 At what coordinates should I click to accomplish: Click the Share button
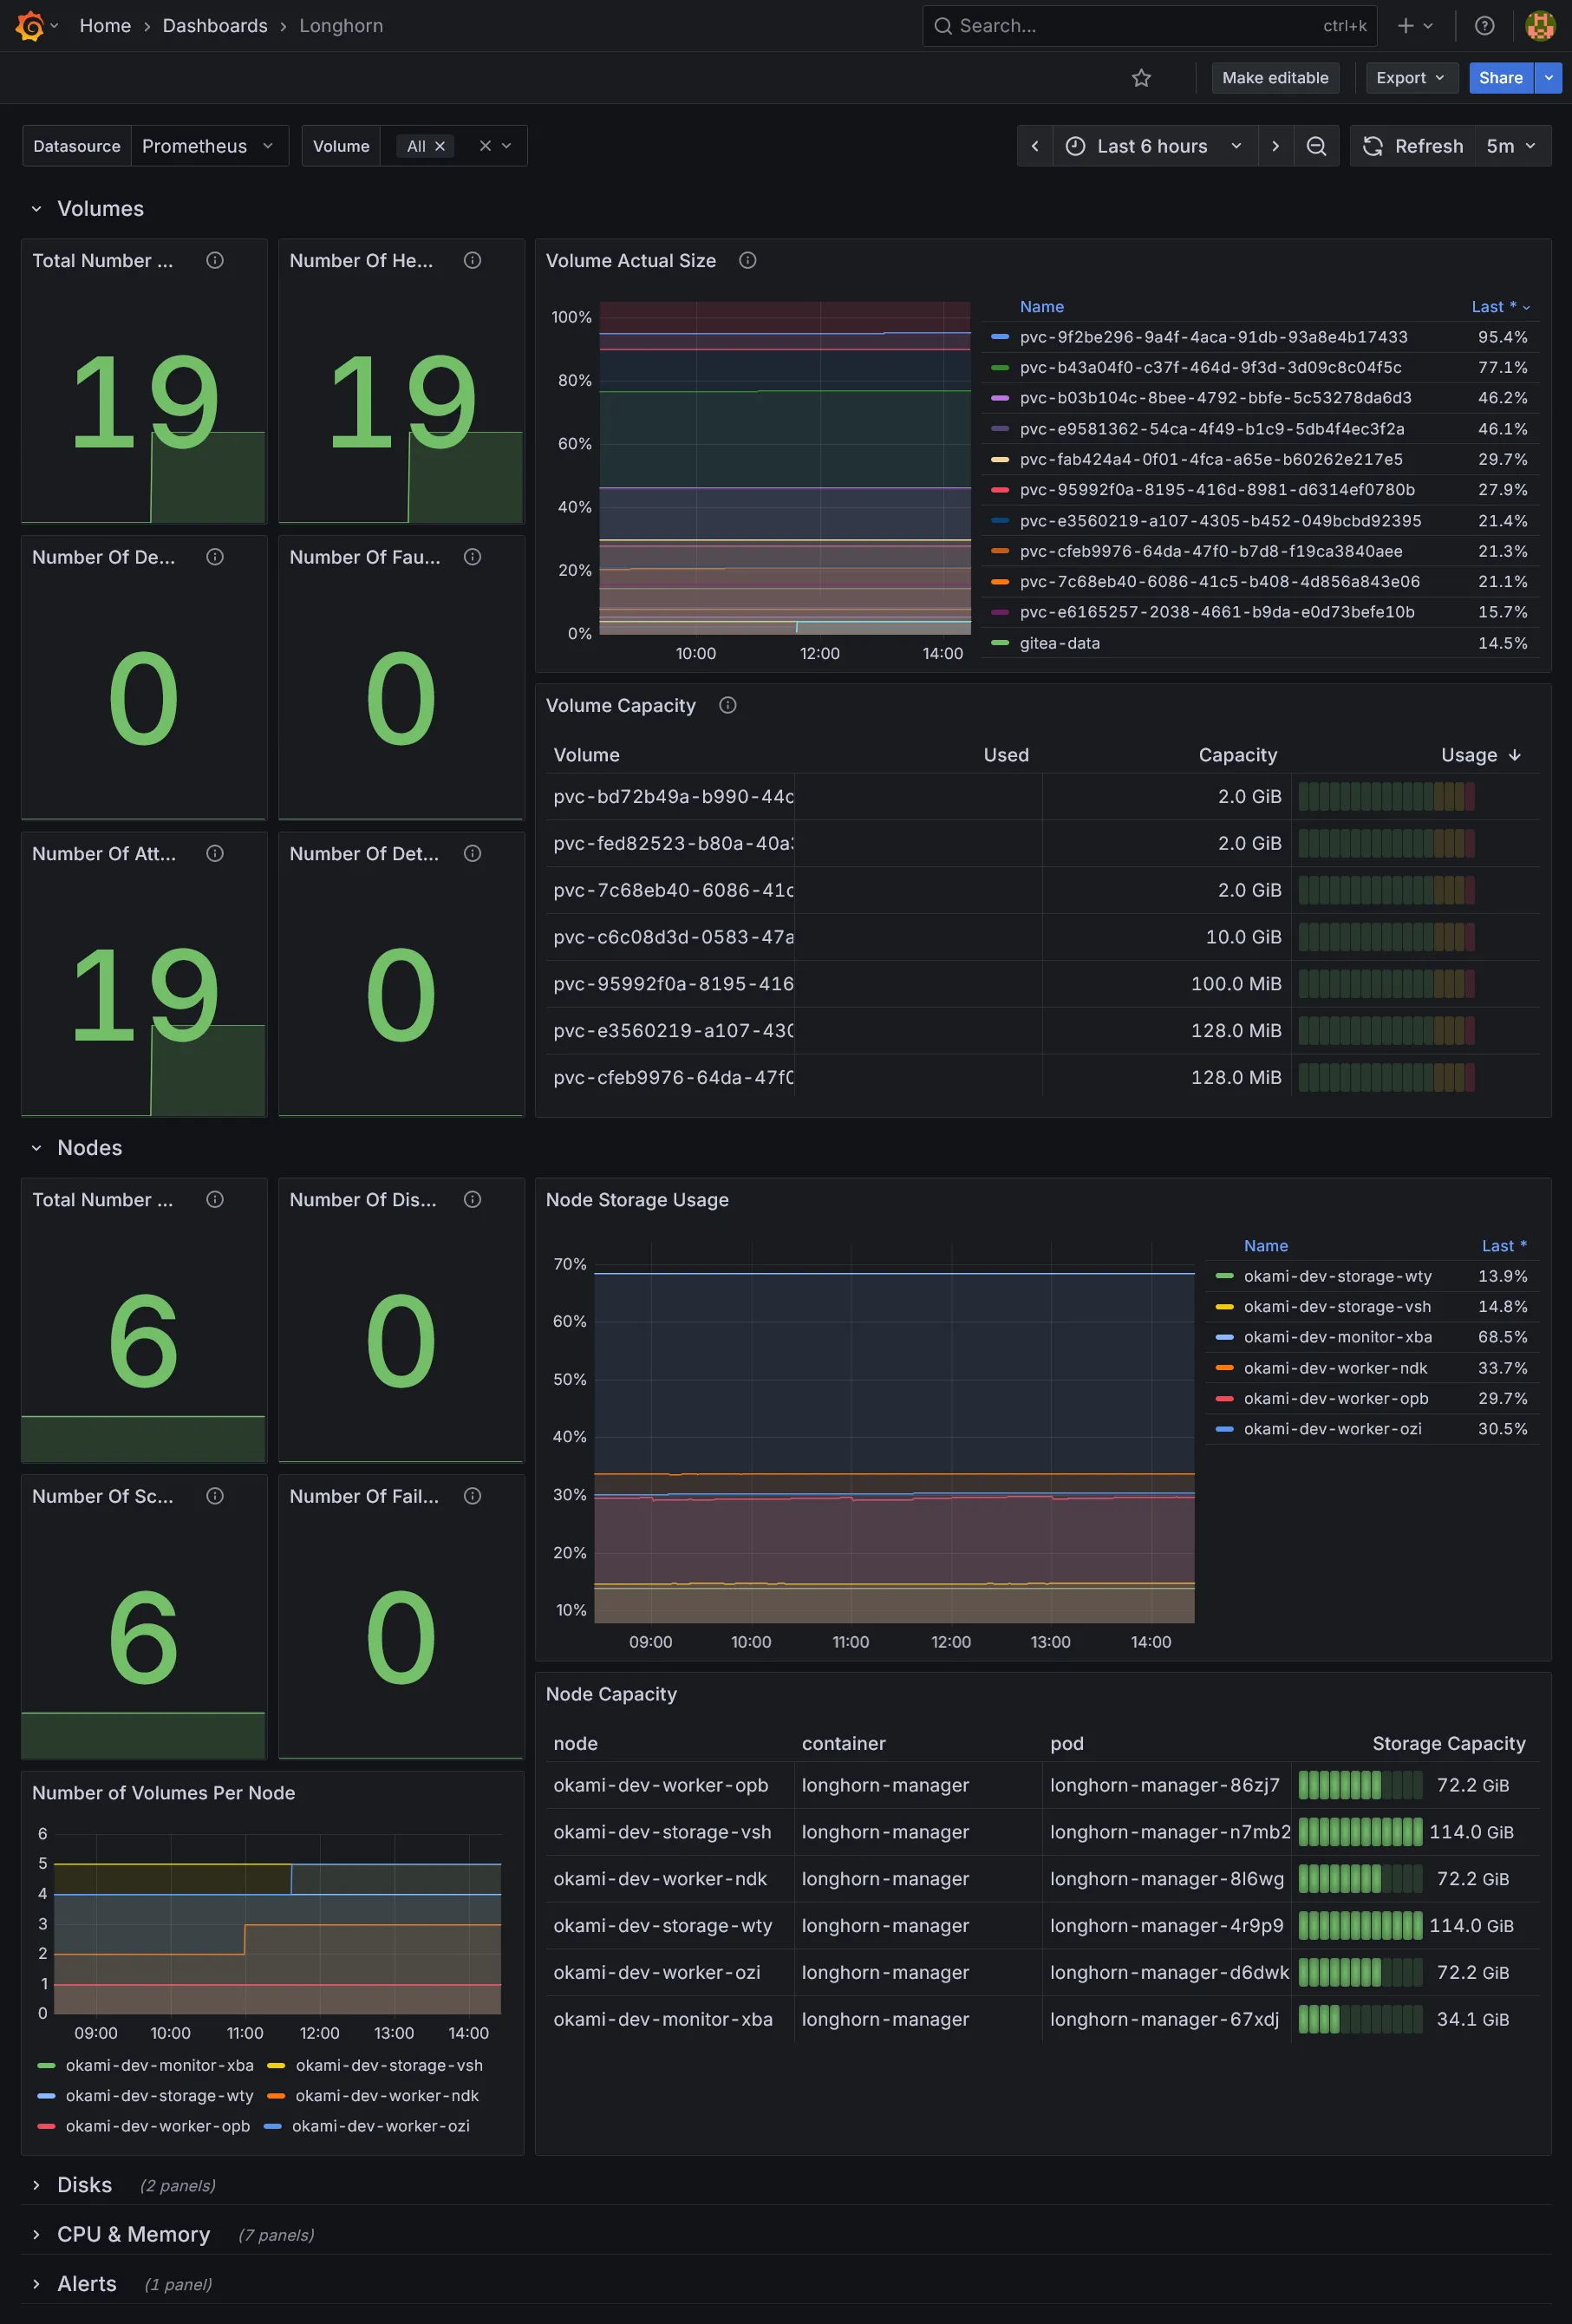pyautogui.click(x=1500, y=78)
